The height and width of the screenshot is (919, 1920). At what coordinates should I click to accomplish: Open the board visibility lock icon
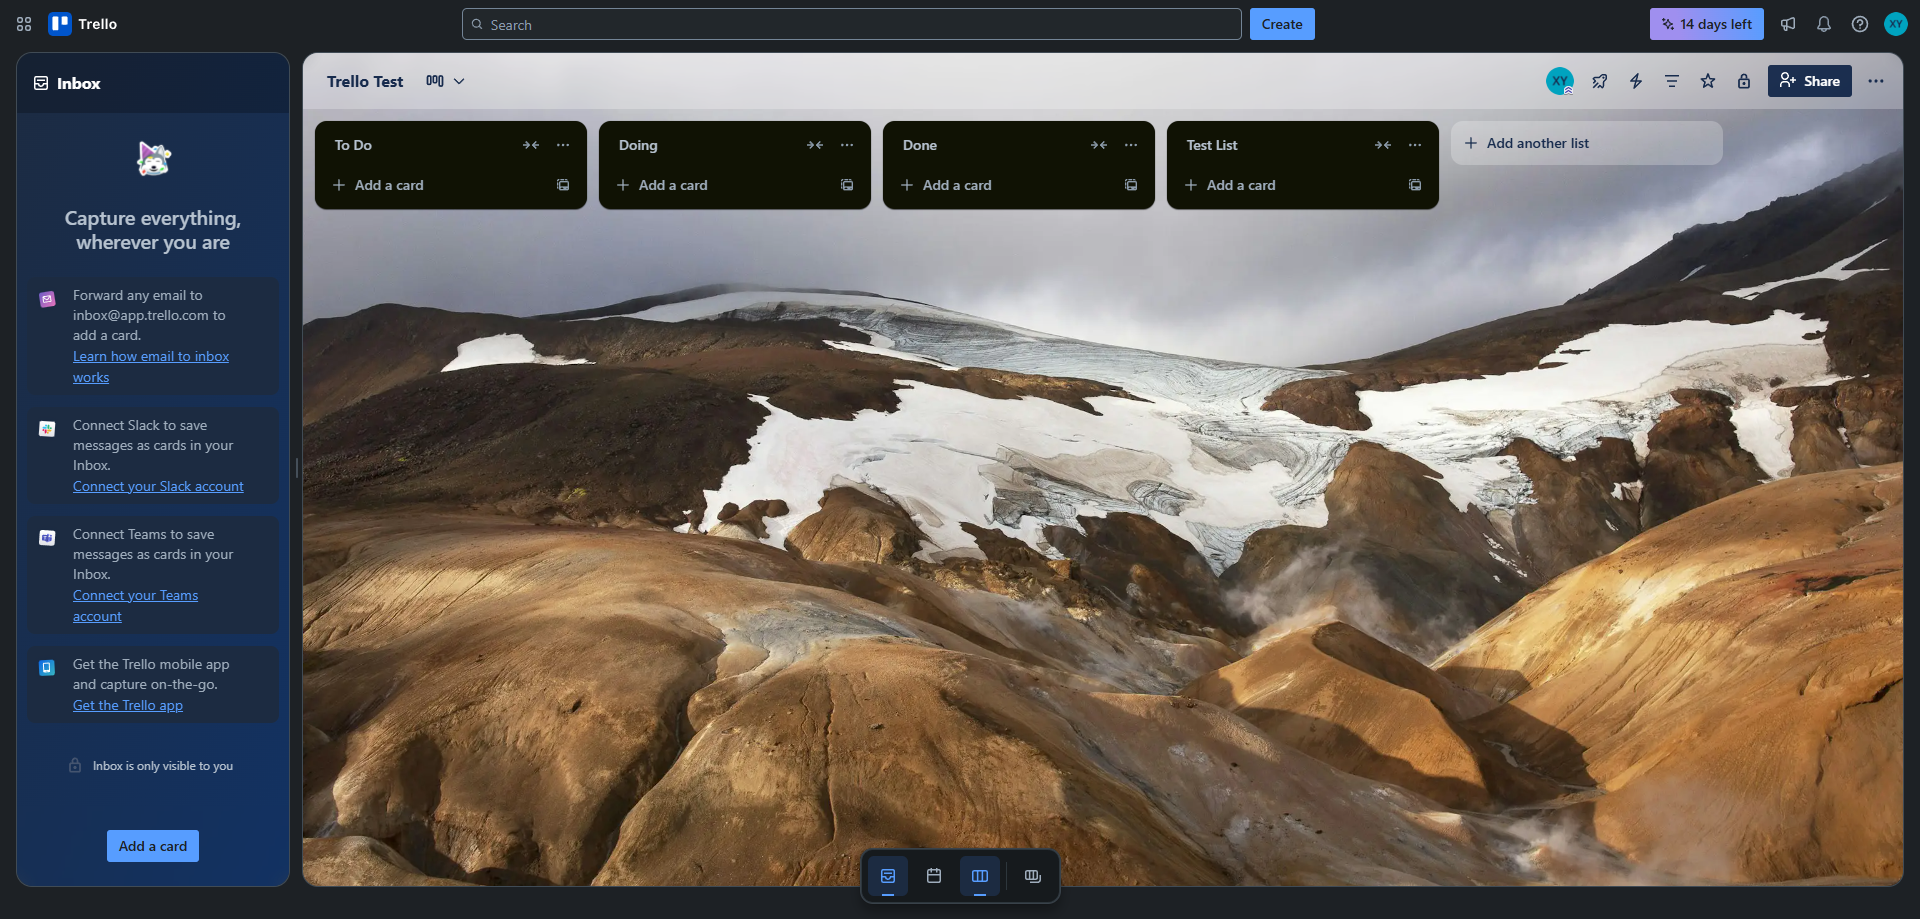coord(1744,81)
